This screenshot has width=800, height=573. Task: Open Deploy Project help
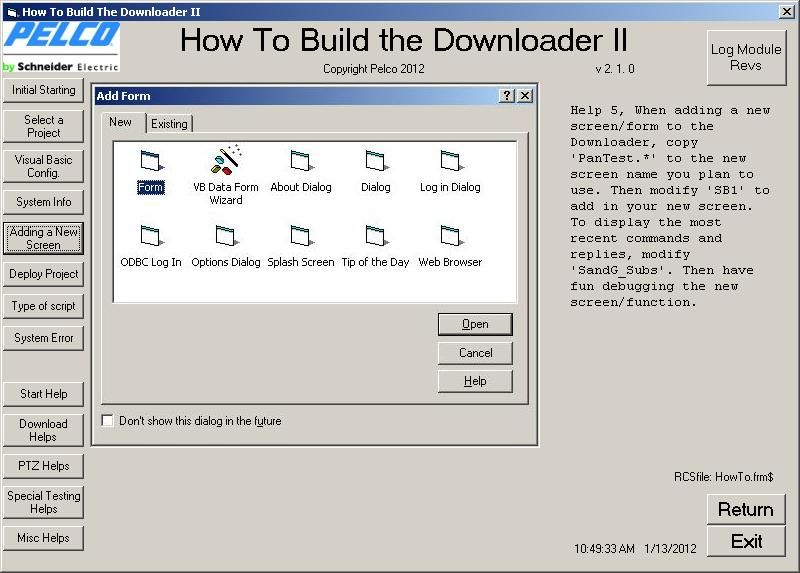pyautogui.click(x=43, y=274)
